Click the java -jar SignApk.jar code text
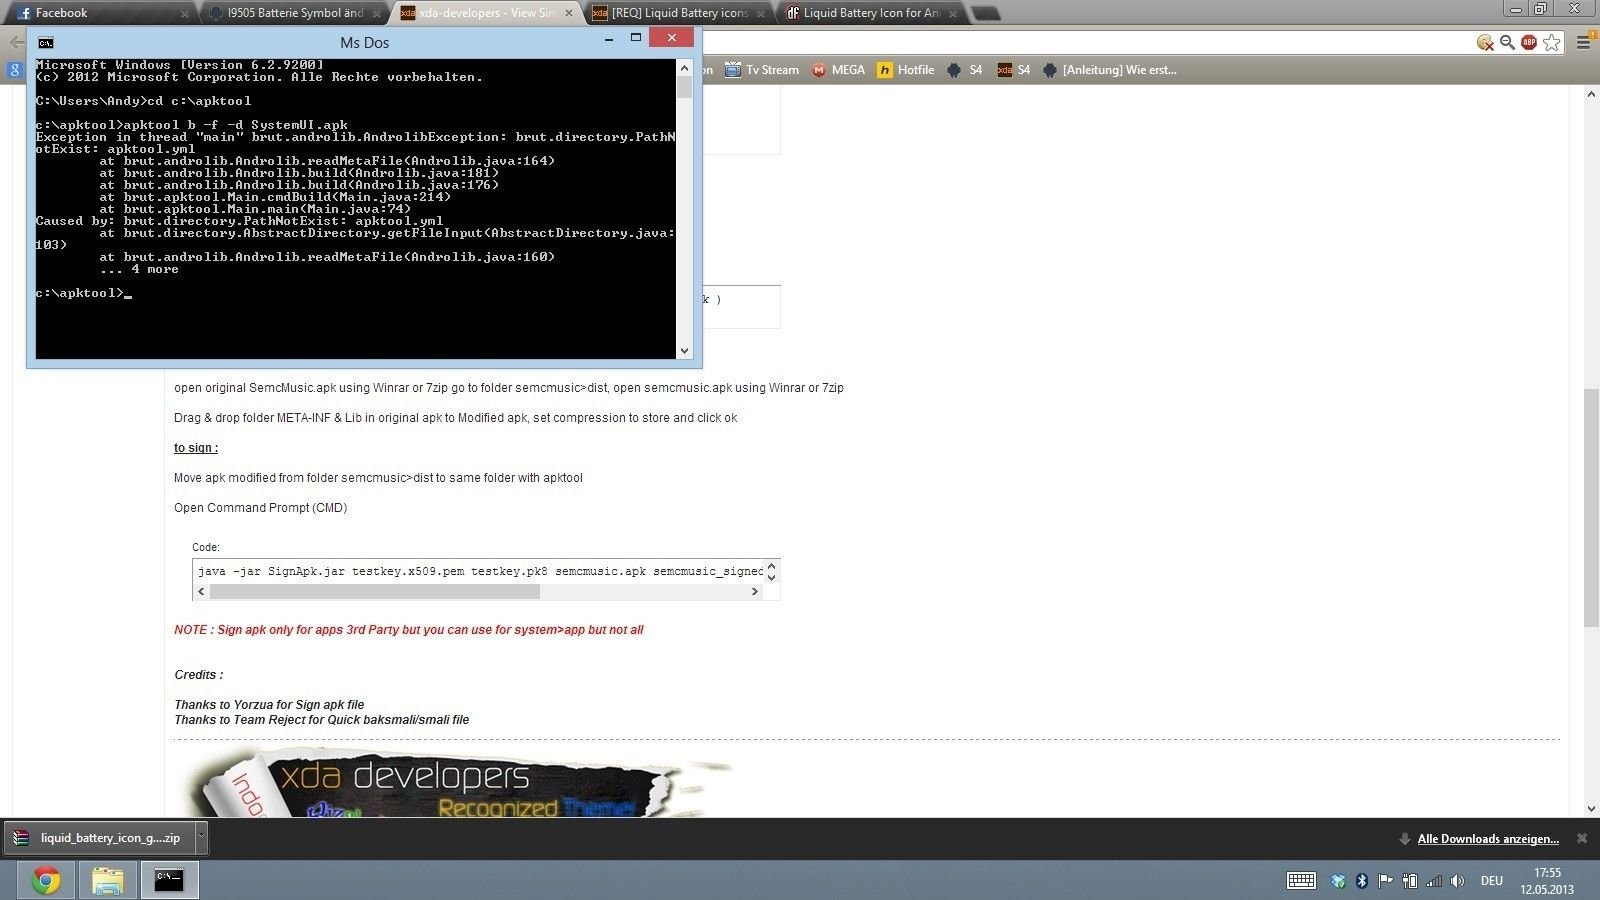This screenshot has width=1600, height=900. click(x=480, y=571)
